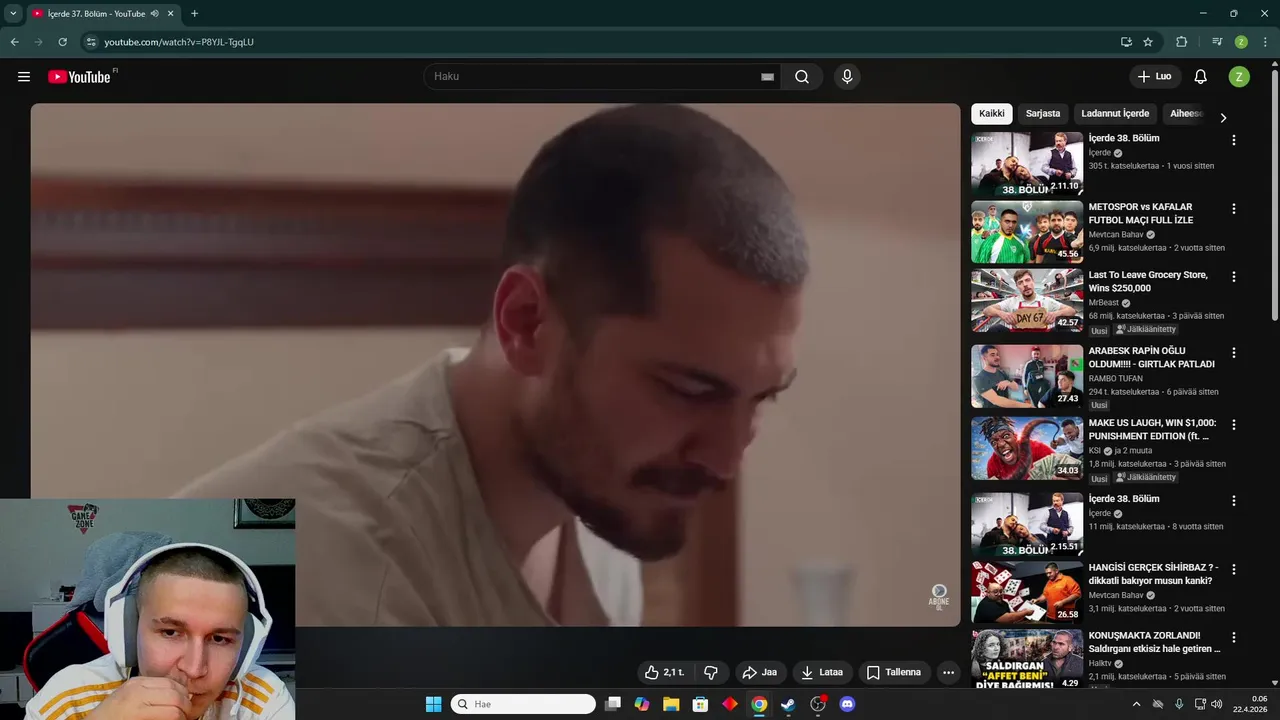
Task: Click the magnifier search button
Action: [x=802, y=77]
